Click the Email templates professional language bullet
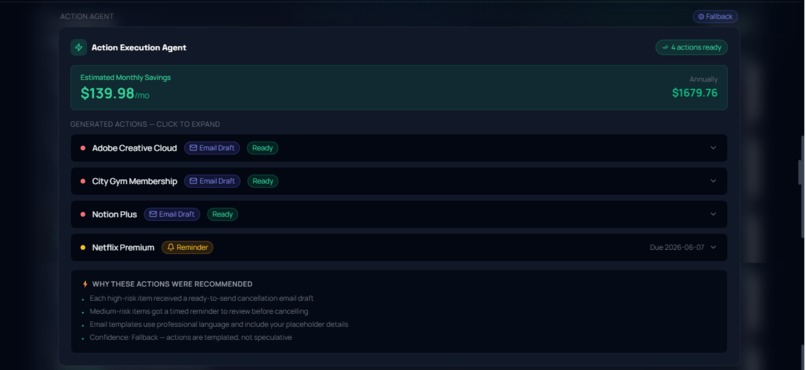 (x=219, y=324)
